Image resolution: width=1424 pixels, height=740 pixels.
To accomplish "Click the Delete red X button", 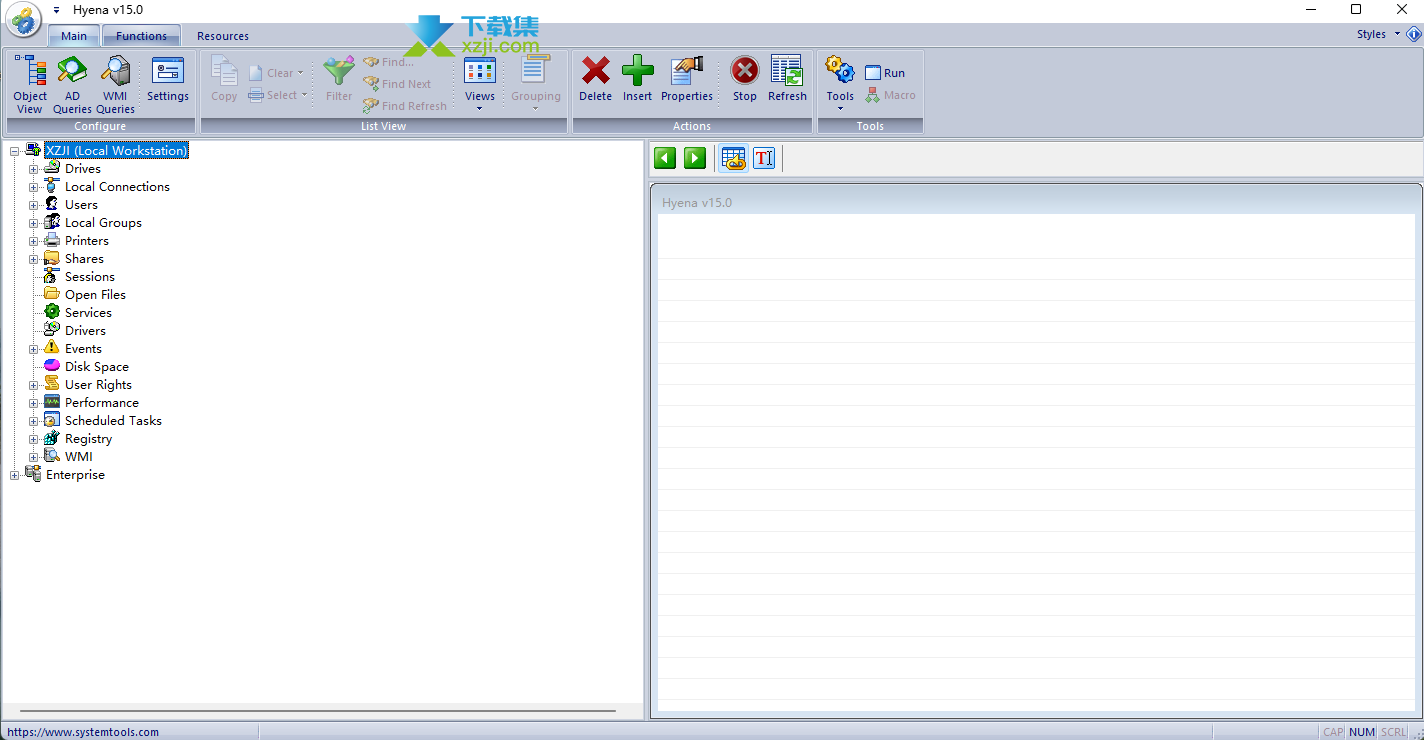I will pos(595,79).
